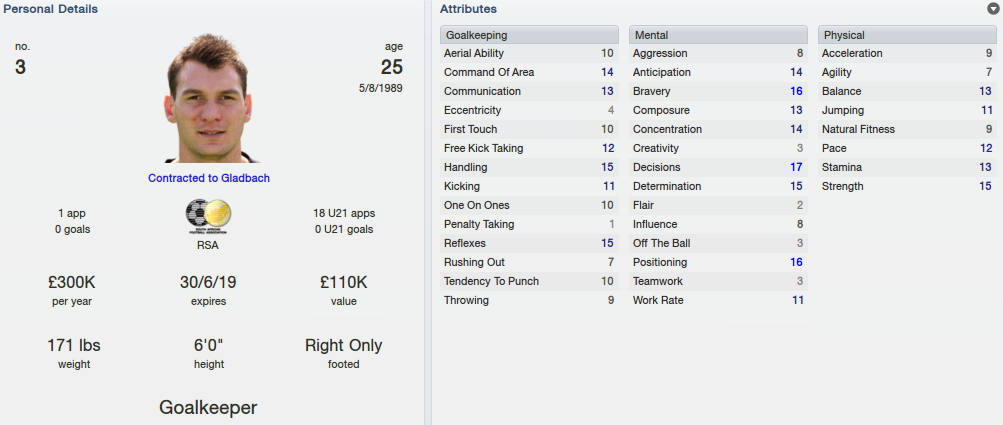Open the Attributes panel dropdown arrow
This screenshot has width=1003, height=425.
[993, 9]
